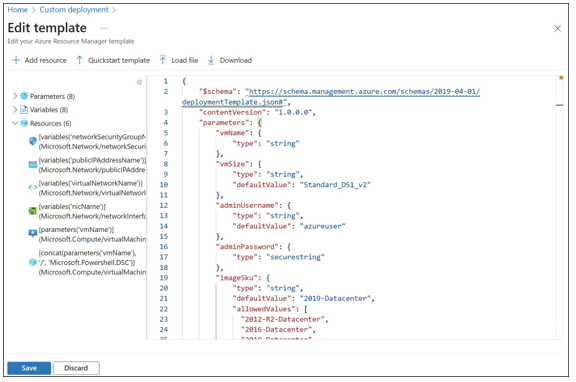Open the ellipsis menu beside Edit template
The height and width of the screenshot is (382, 576).
(x=104, y=28)
